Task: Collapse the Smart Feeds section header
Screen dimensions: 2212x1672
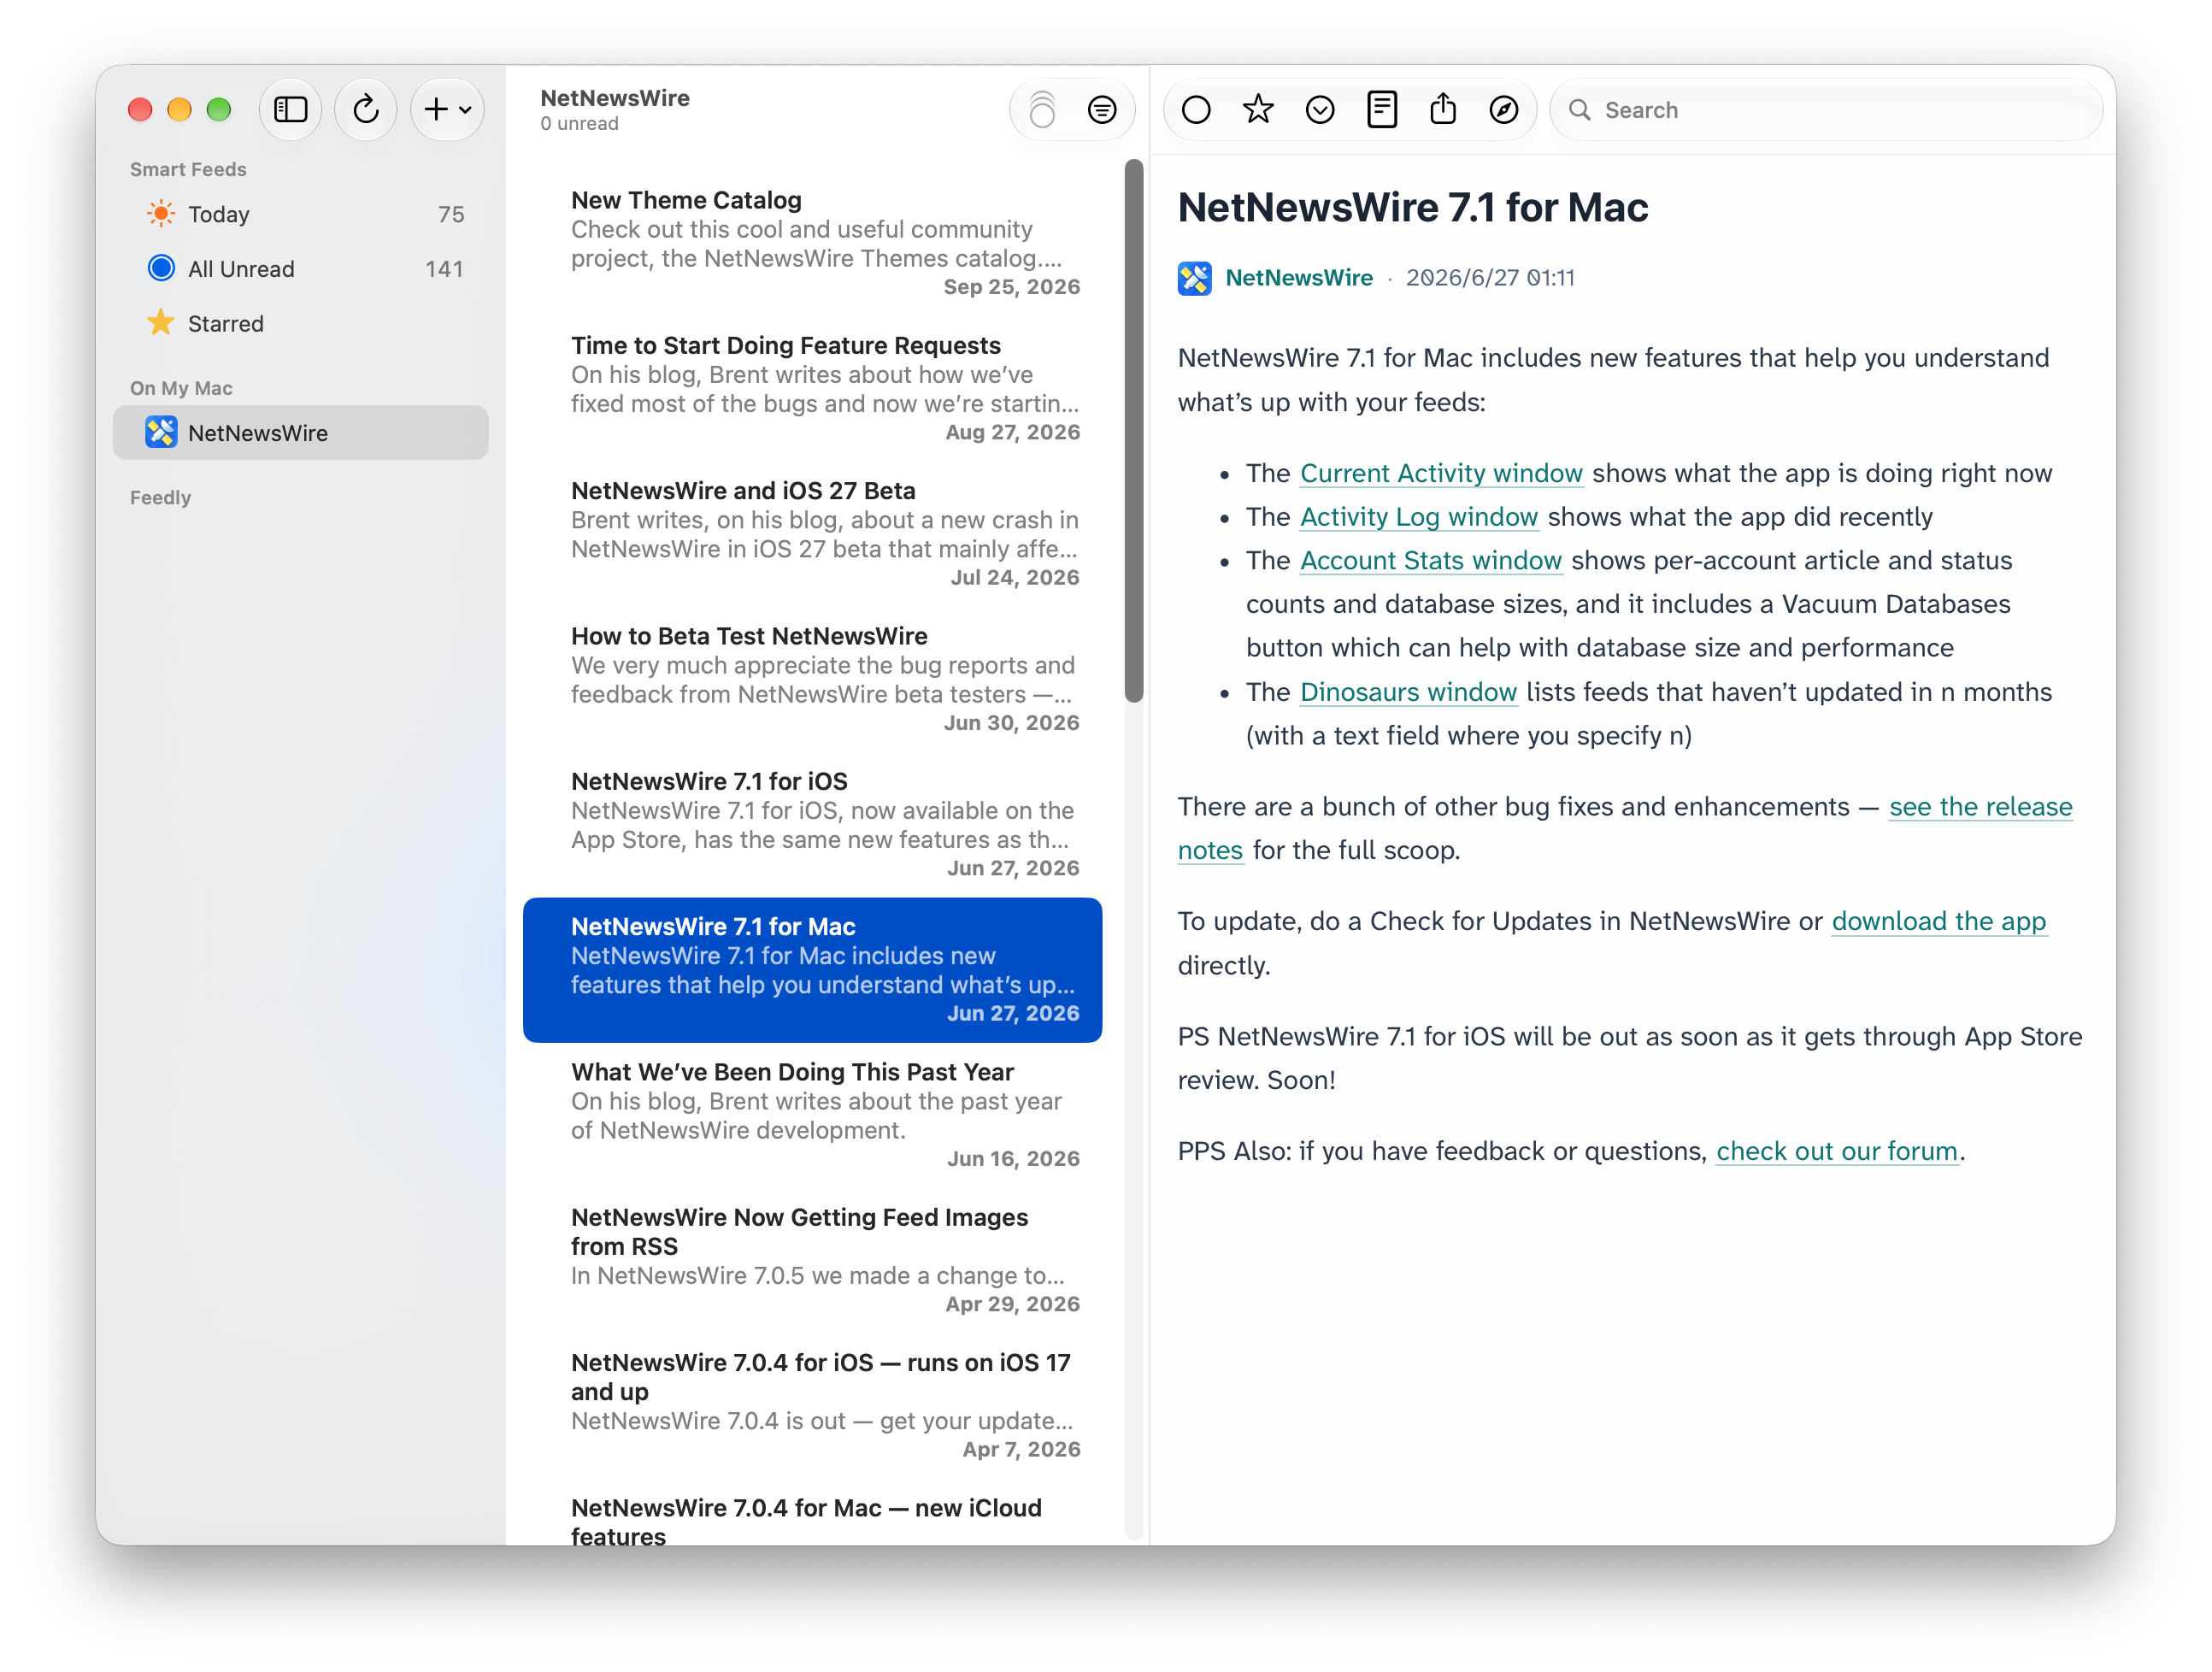Action: pos(188,169)
